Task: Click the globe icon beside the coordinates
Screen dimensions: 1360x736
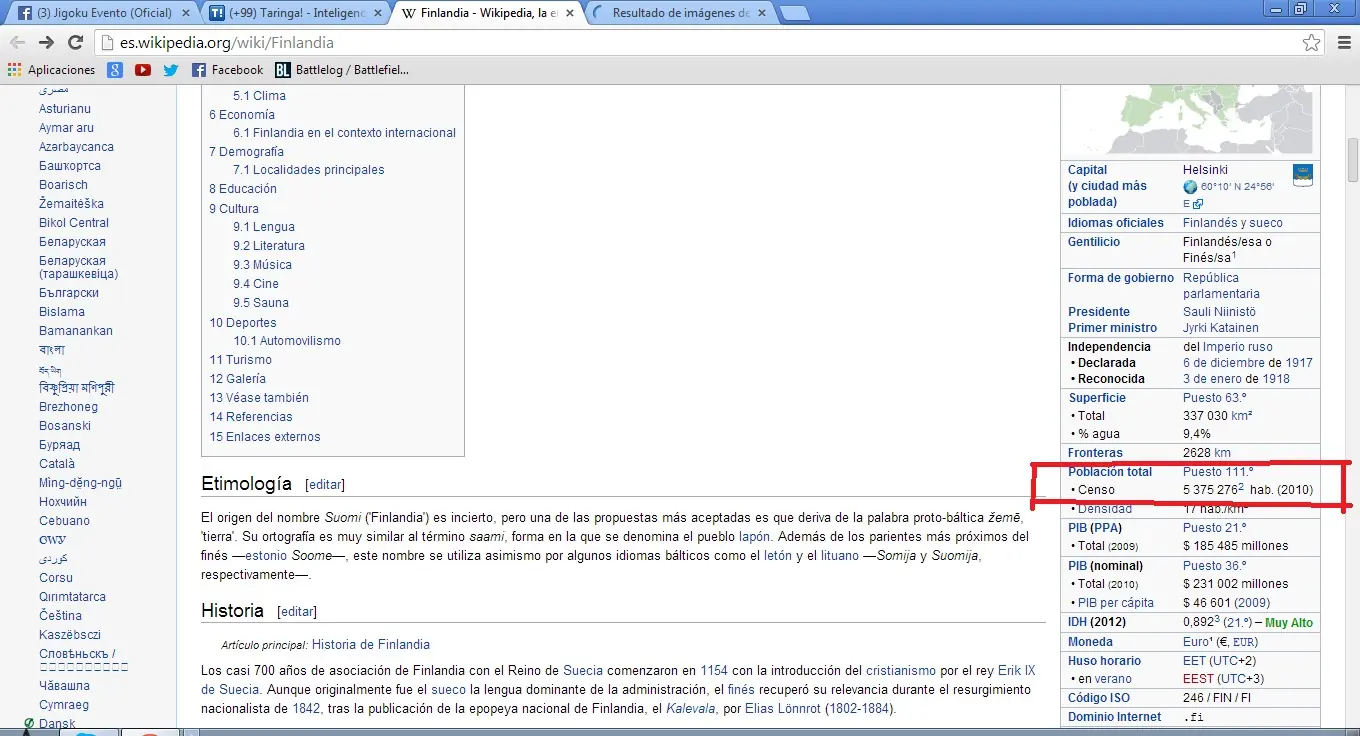Action: (x=1190, y=187)
